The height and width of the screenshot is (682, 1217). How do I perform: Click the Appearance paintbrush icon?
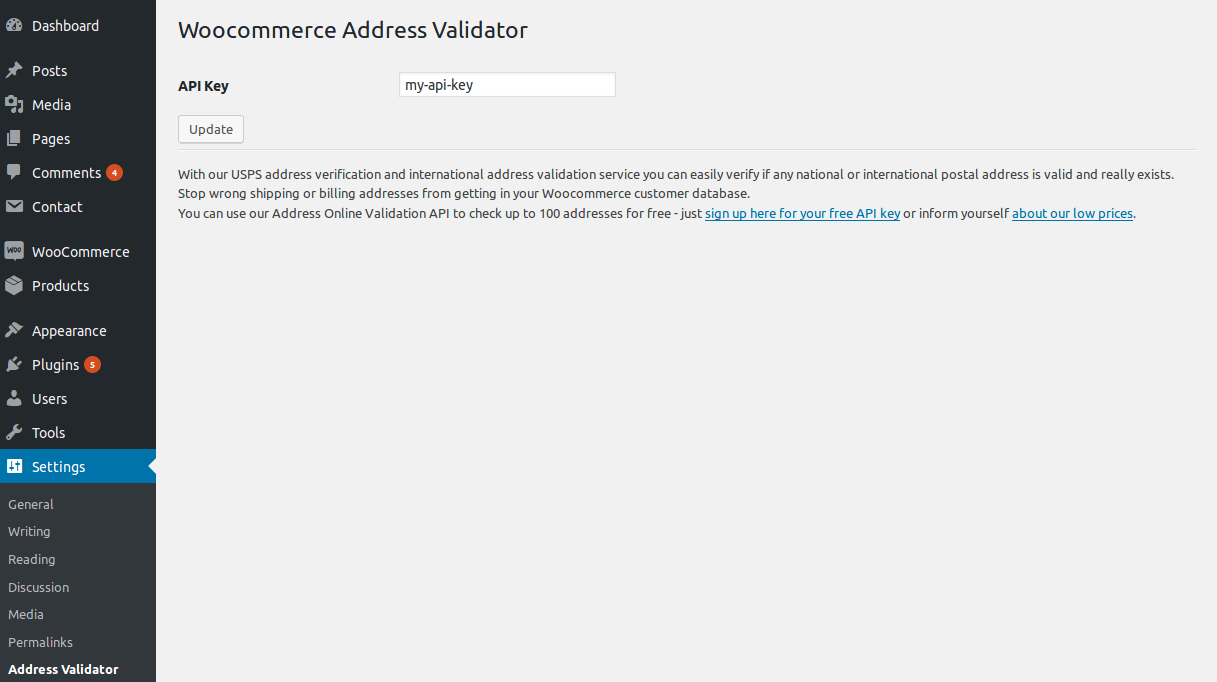pyautogui.click(x=14, y=330)
